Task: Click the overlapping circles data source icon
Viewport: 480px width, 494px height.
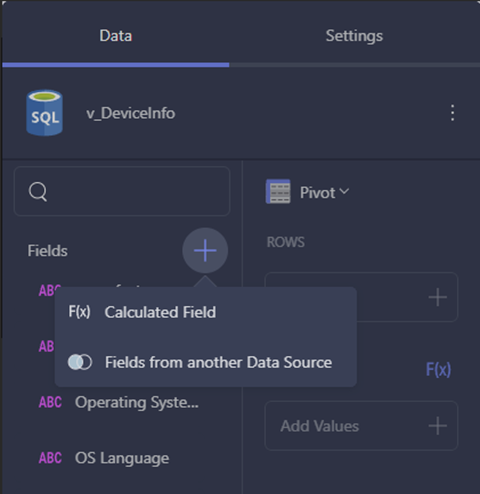Action: click(x=80, y=362)
